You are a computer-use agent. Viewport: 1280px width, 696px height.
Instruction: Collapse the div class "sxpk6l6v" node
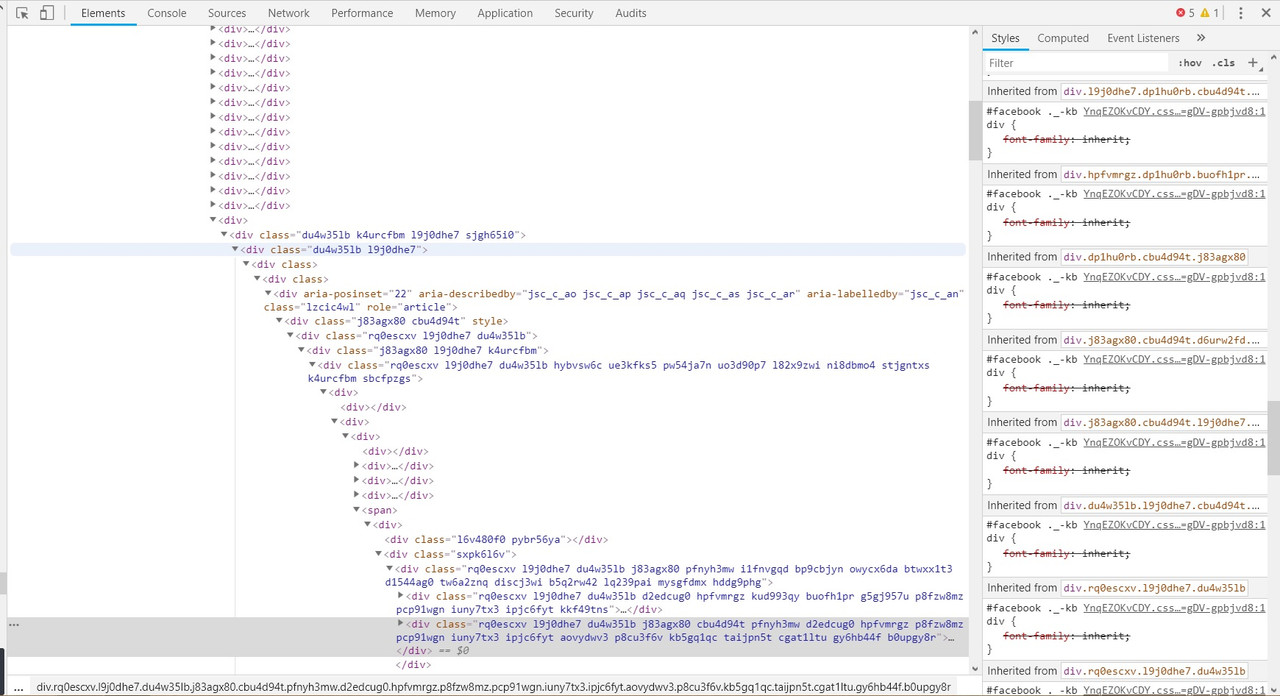coord(378,554)
